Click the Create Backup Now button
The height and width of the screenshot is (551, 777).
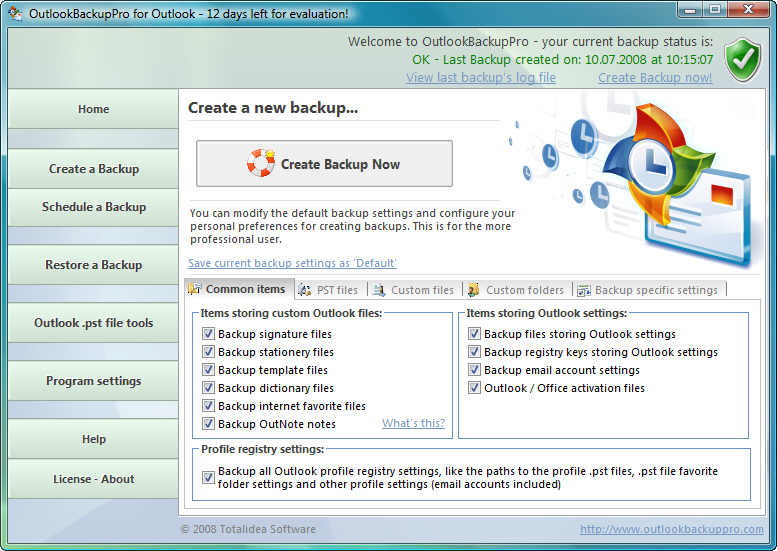[x=324, y=164]
